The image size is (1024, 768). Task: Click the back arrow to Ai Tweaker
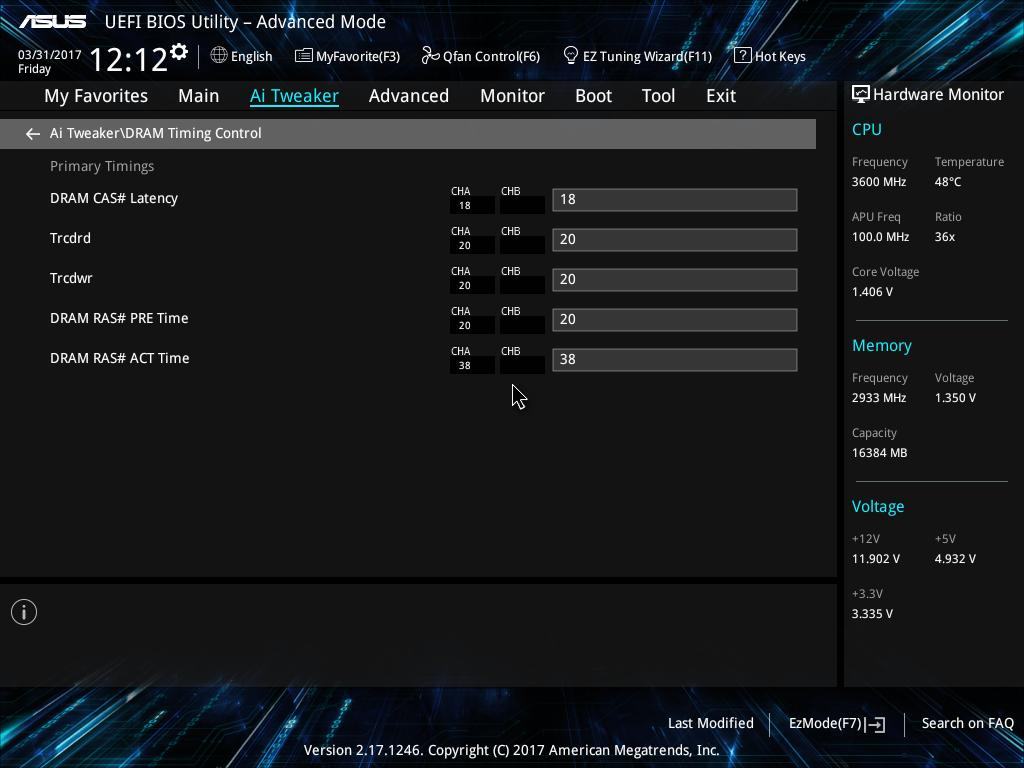click(x=33, y=134)
